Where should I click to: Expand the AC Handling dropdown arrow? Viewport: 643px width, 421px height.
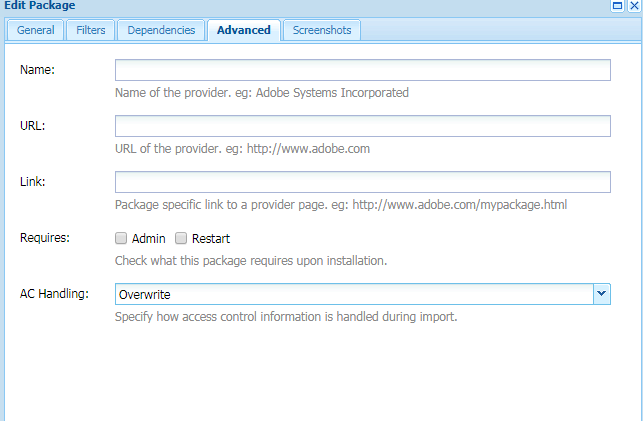[x=601, y=294]
